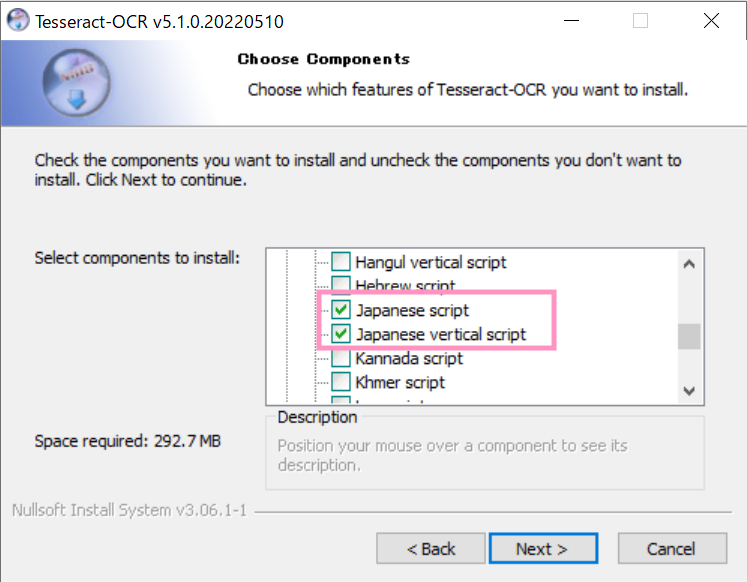Click the scrollbar down arrow
Image resolution: width=748 pixels, height=582 pixels.
[x=689, y=391]
